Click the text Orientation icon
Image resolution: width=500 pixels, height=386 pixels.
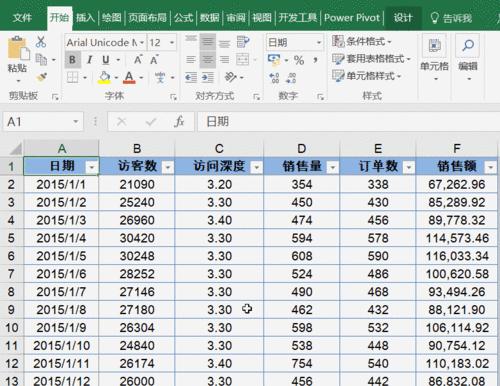point(230,77)
